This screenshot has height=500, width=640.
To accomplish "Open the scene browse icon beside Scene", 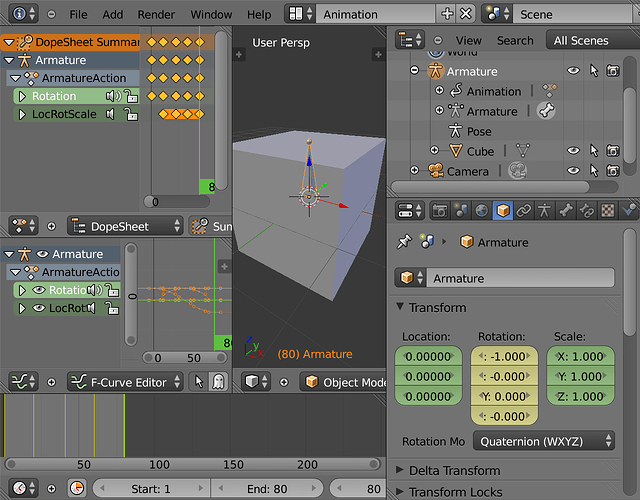I will [x=497, y=14].
